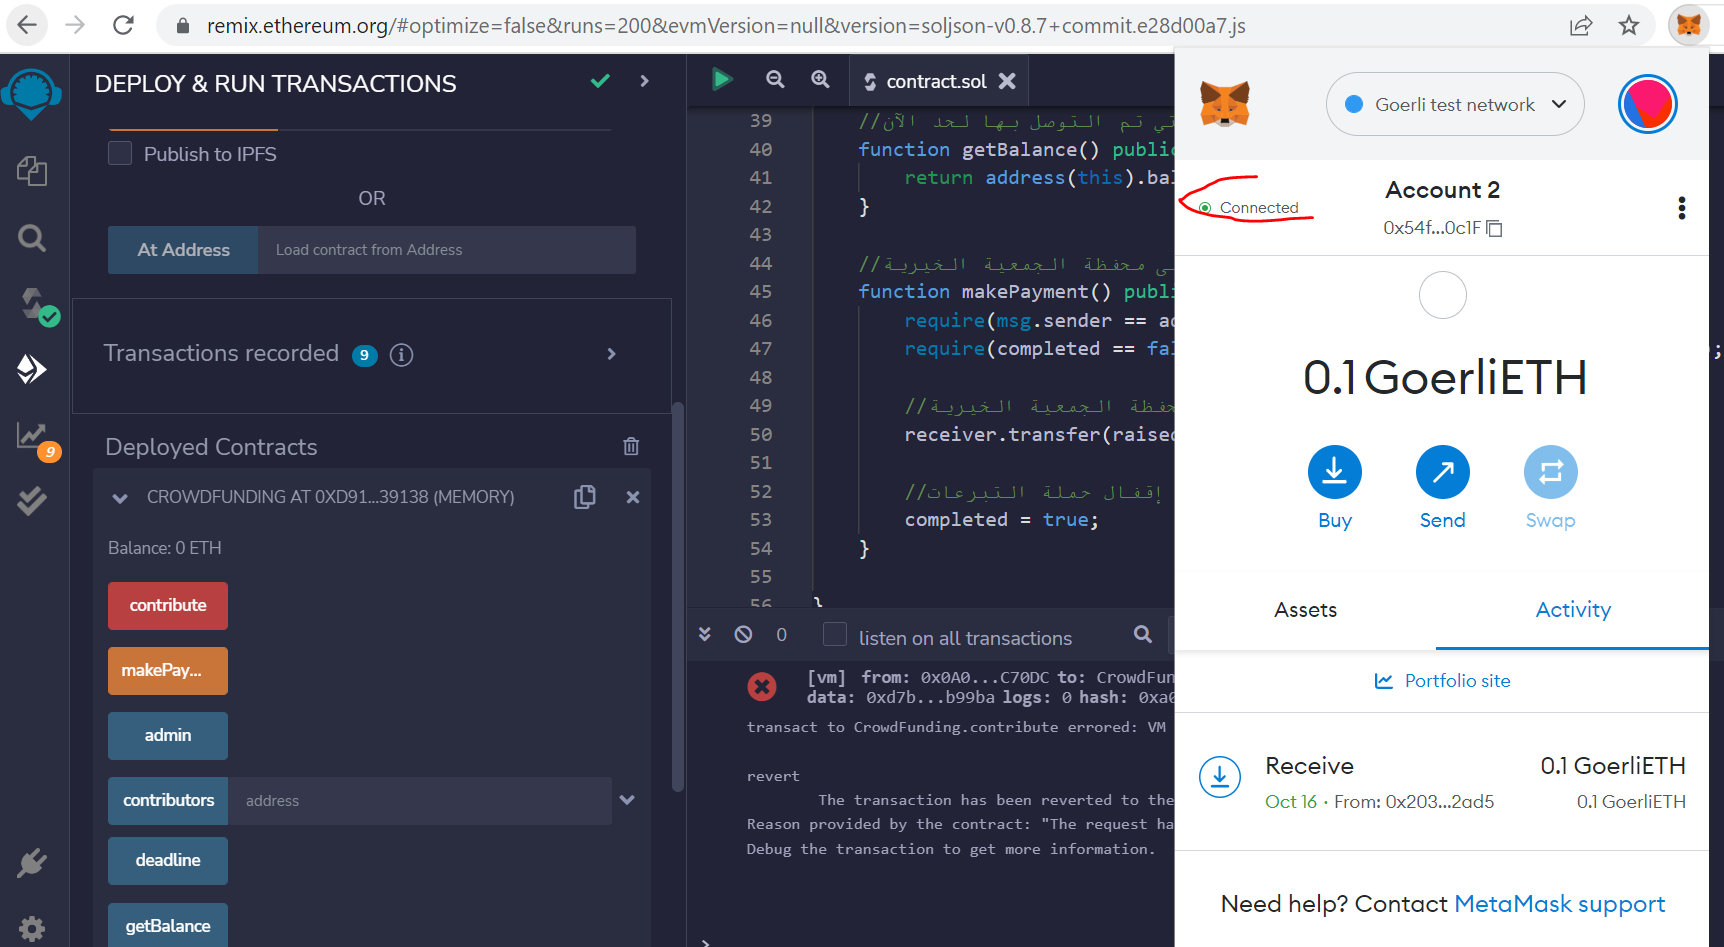The image size is (1724, 947).
Task: Toggle the Publish to IPFS checkbox
Action: 120,153
